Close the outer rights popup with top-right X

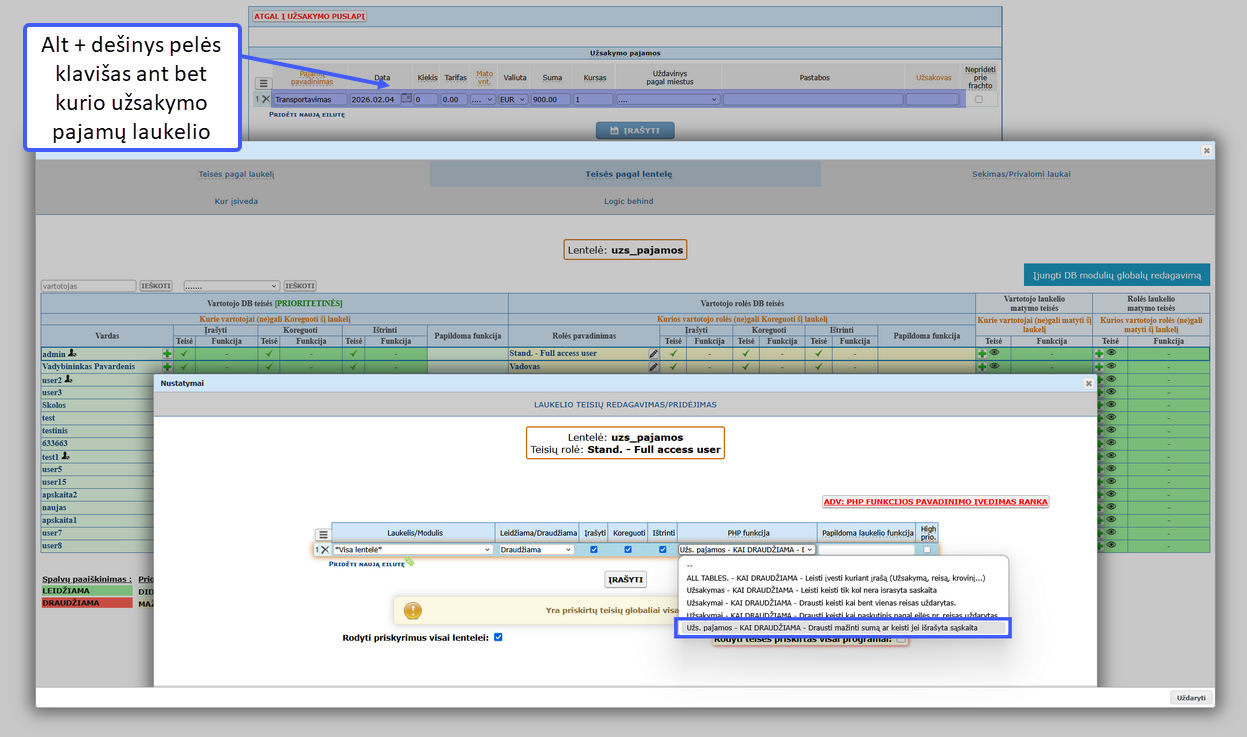click(x=1206, y=150)
